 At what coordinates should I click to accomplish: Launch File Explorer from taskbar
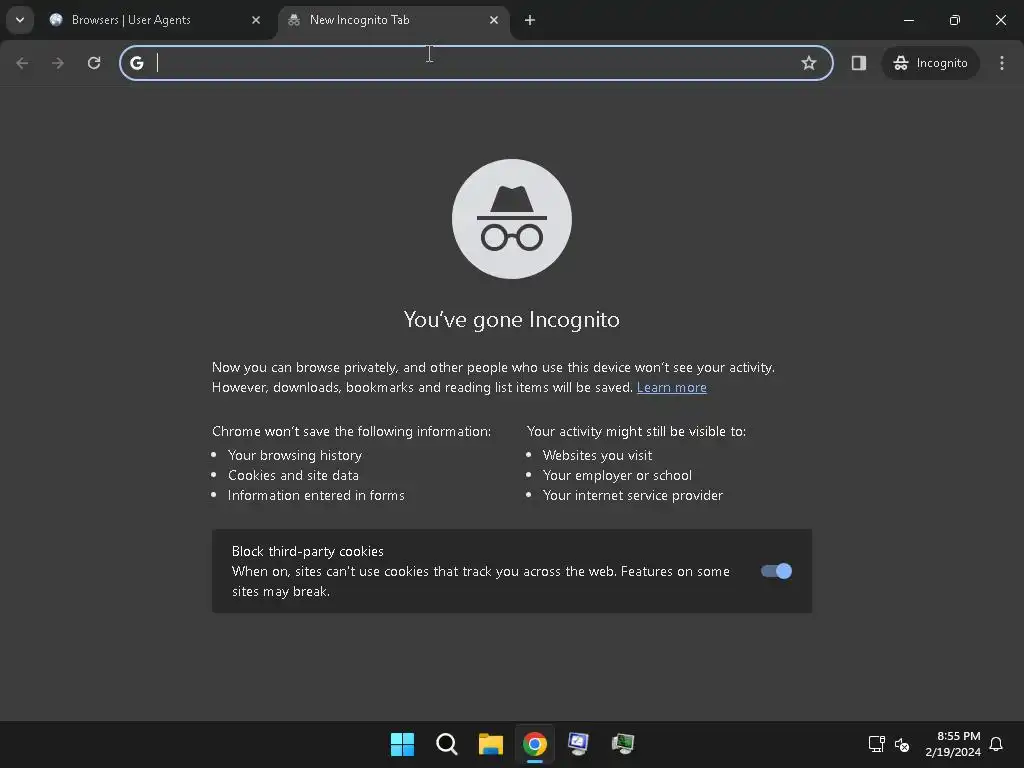[x=490, y=744]
